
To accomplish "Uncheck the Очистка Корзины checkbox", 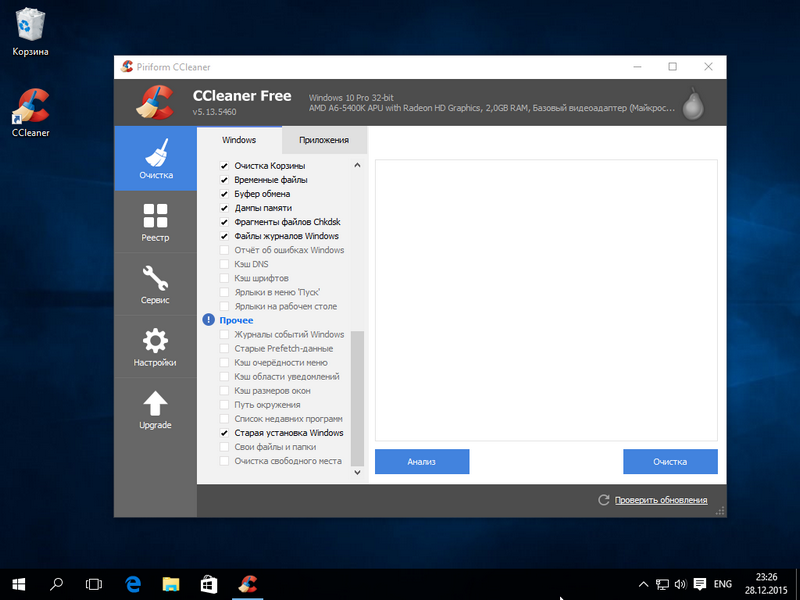I will tap(225, 166).
